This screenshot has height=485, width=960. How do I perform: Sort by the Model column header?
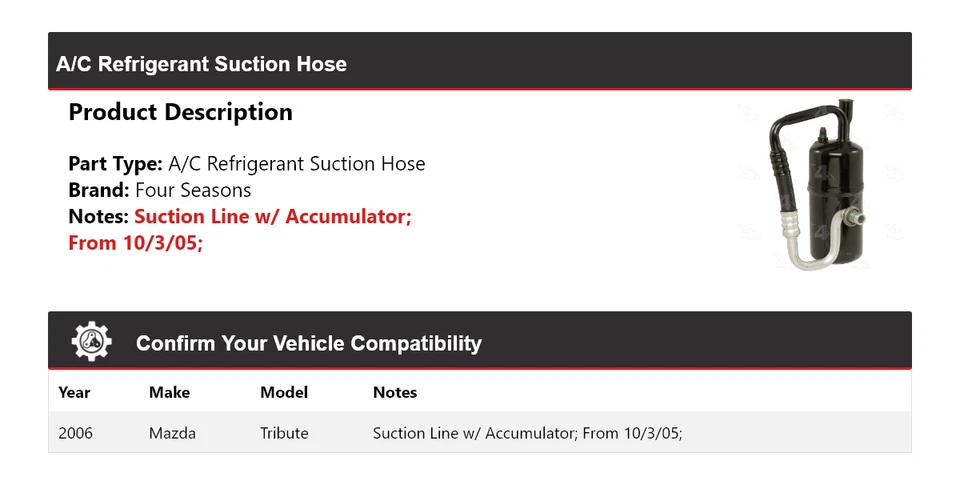(x=284, y=392)
